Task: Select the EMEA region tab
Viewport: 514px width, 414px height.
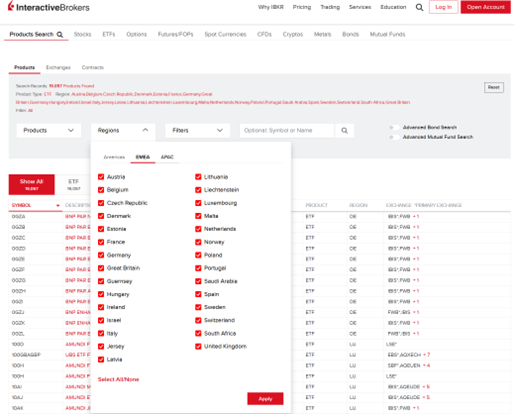Action: (x=143, y=157)
